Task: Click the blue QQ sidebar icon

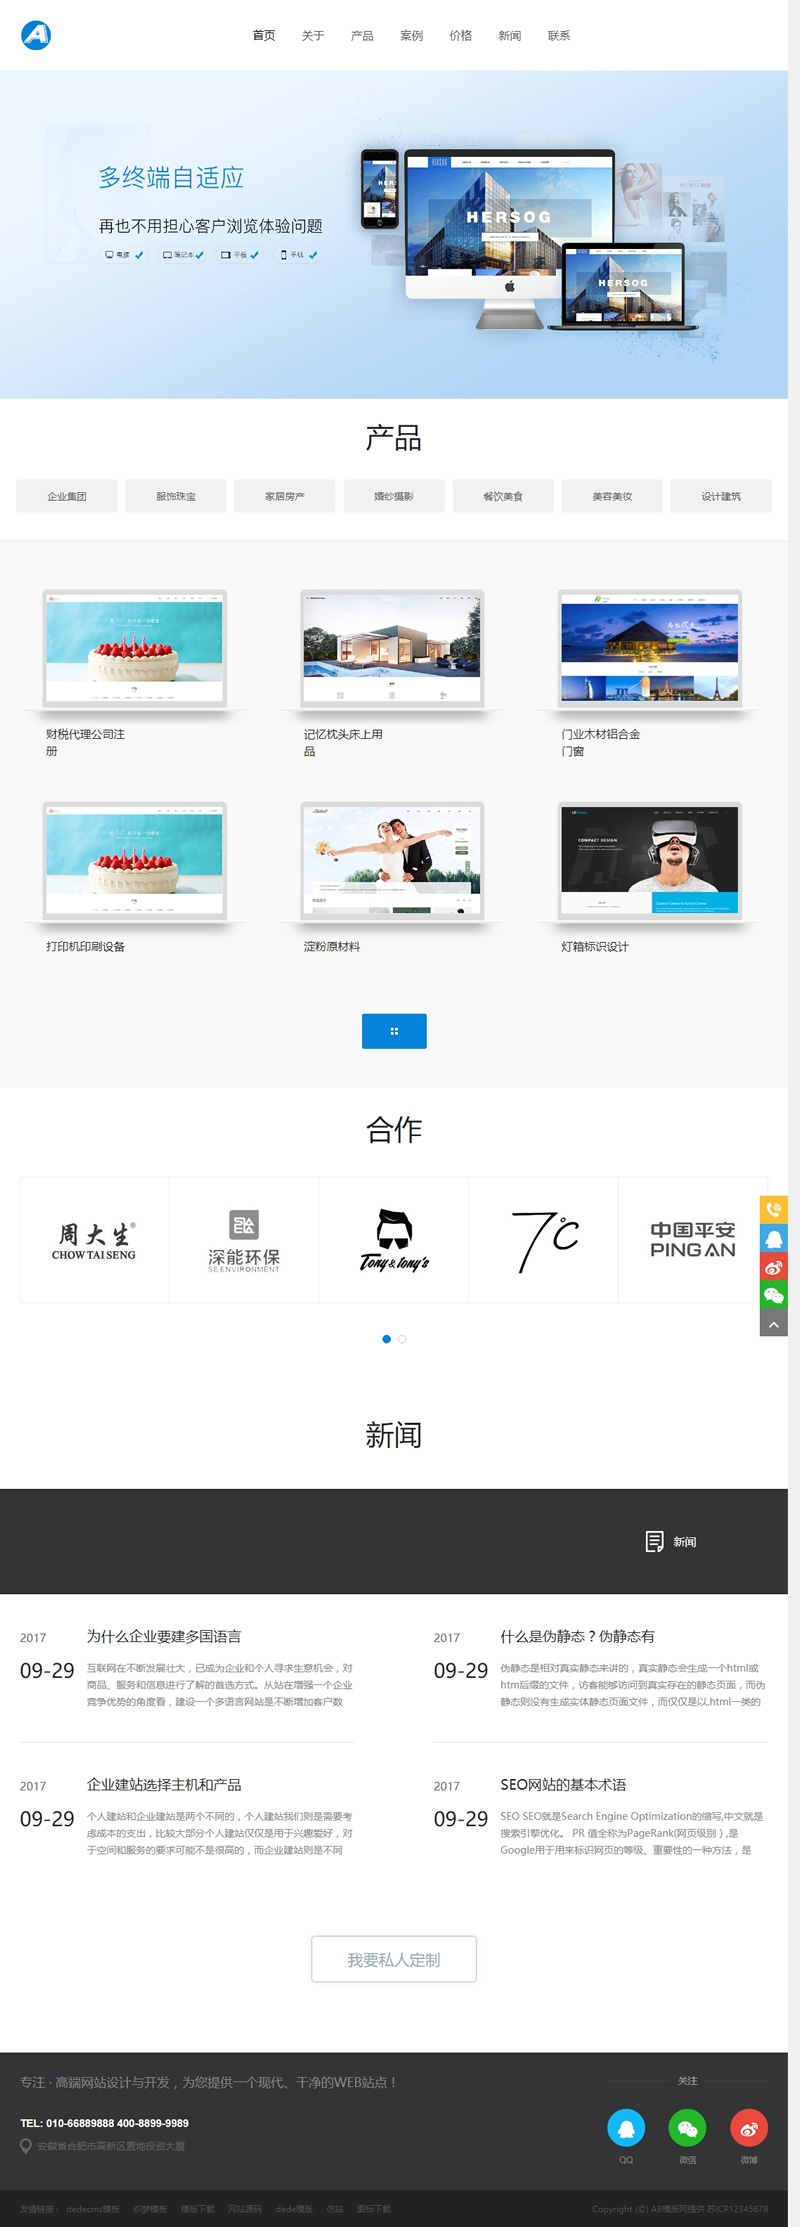Action: [x=774, y=1238]
